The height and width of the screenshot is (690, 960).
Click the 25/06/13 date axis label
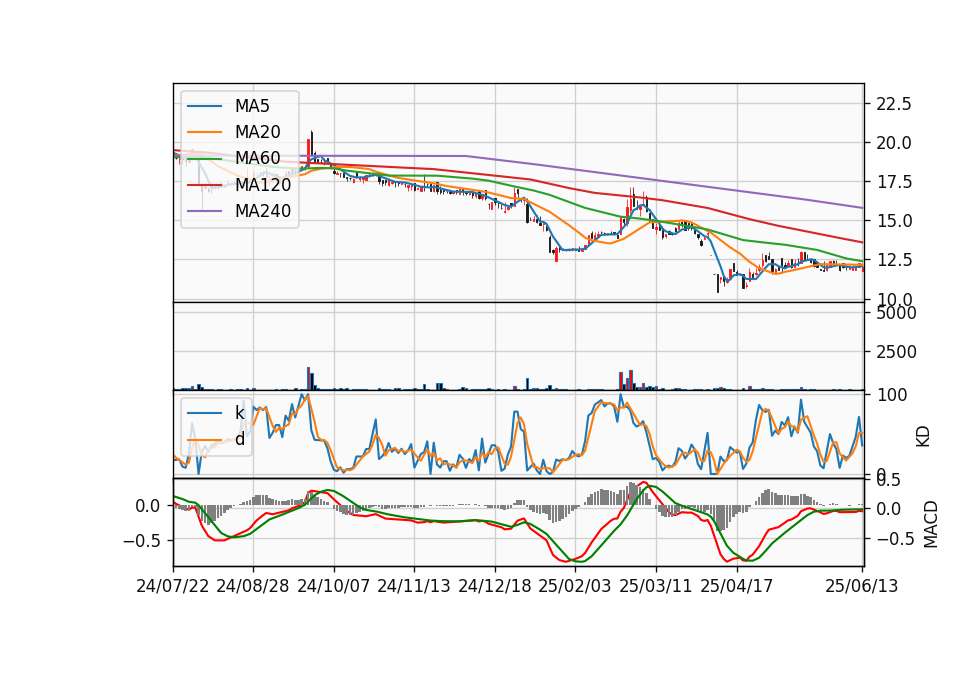862,586
